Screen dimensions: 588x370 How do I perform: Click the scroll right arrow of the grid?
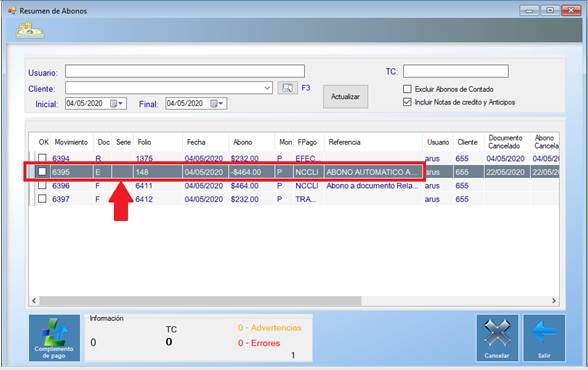(x=554, y=301)
